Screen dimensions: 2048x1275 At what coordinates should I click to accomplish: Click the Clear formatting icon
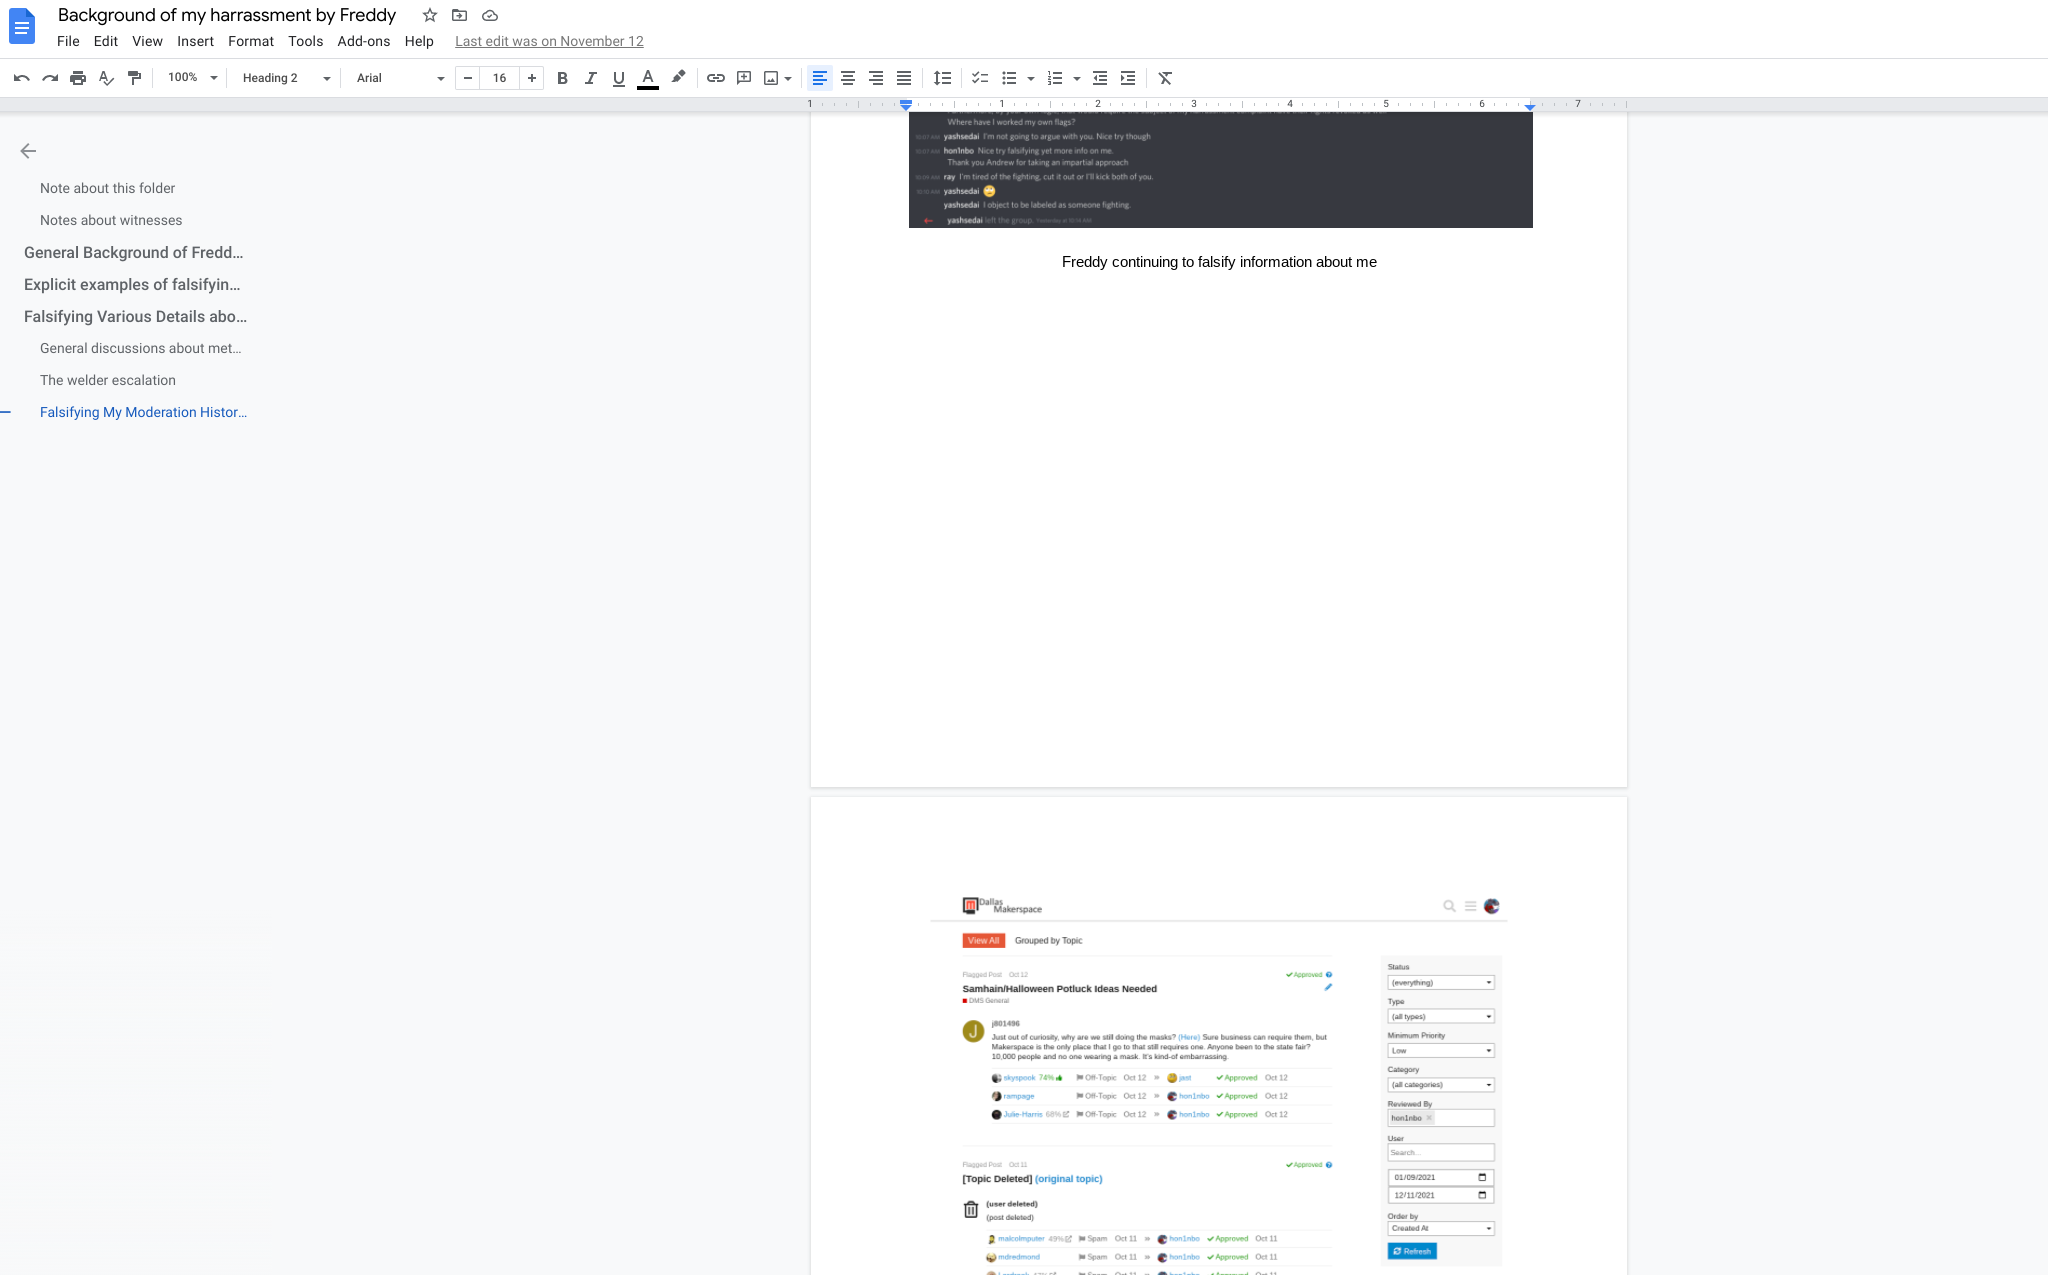[1165, 78]
